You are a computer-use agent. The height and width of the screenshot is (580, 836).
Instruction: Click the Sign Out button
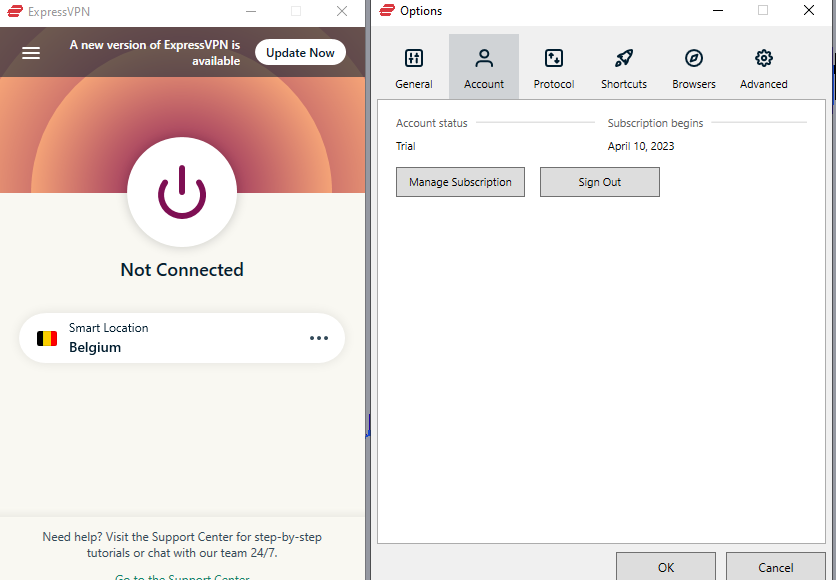(600, 182)
